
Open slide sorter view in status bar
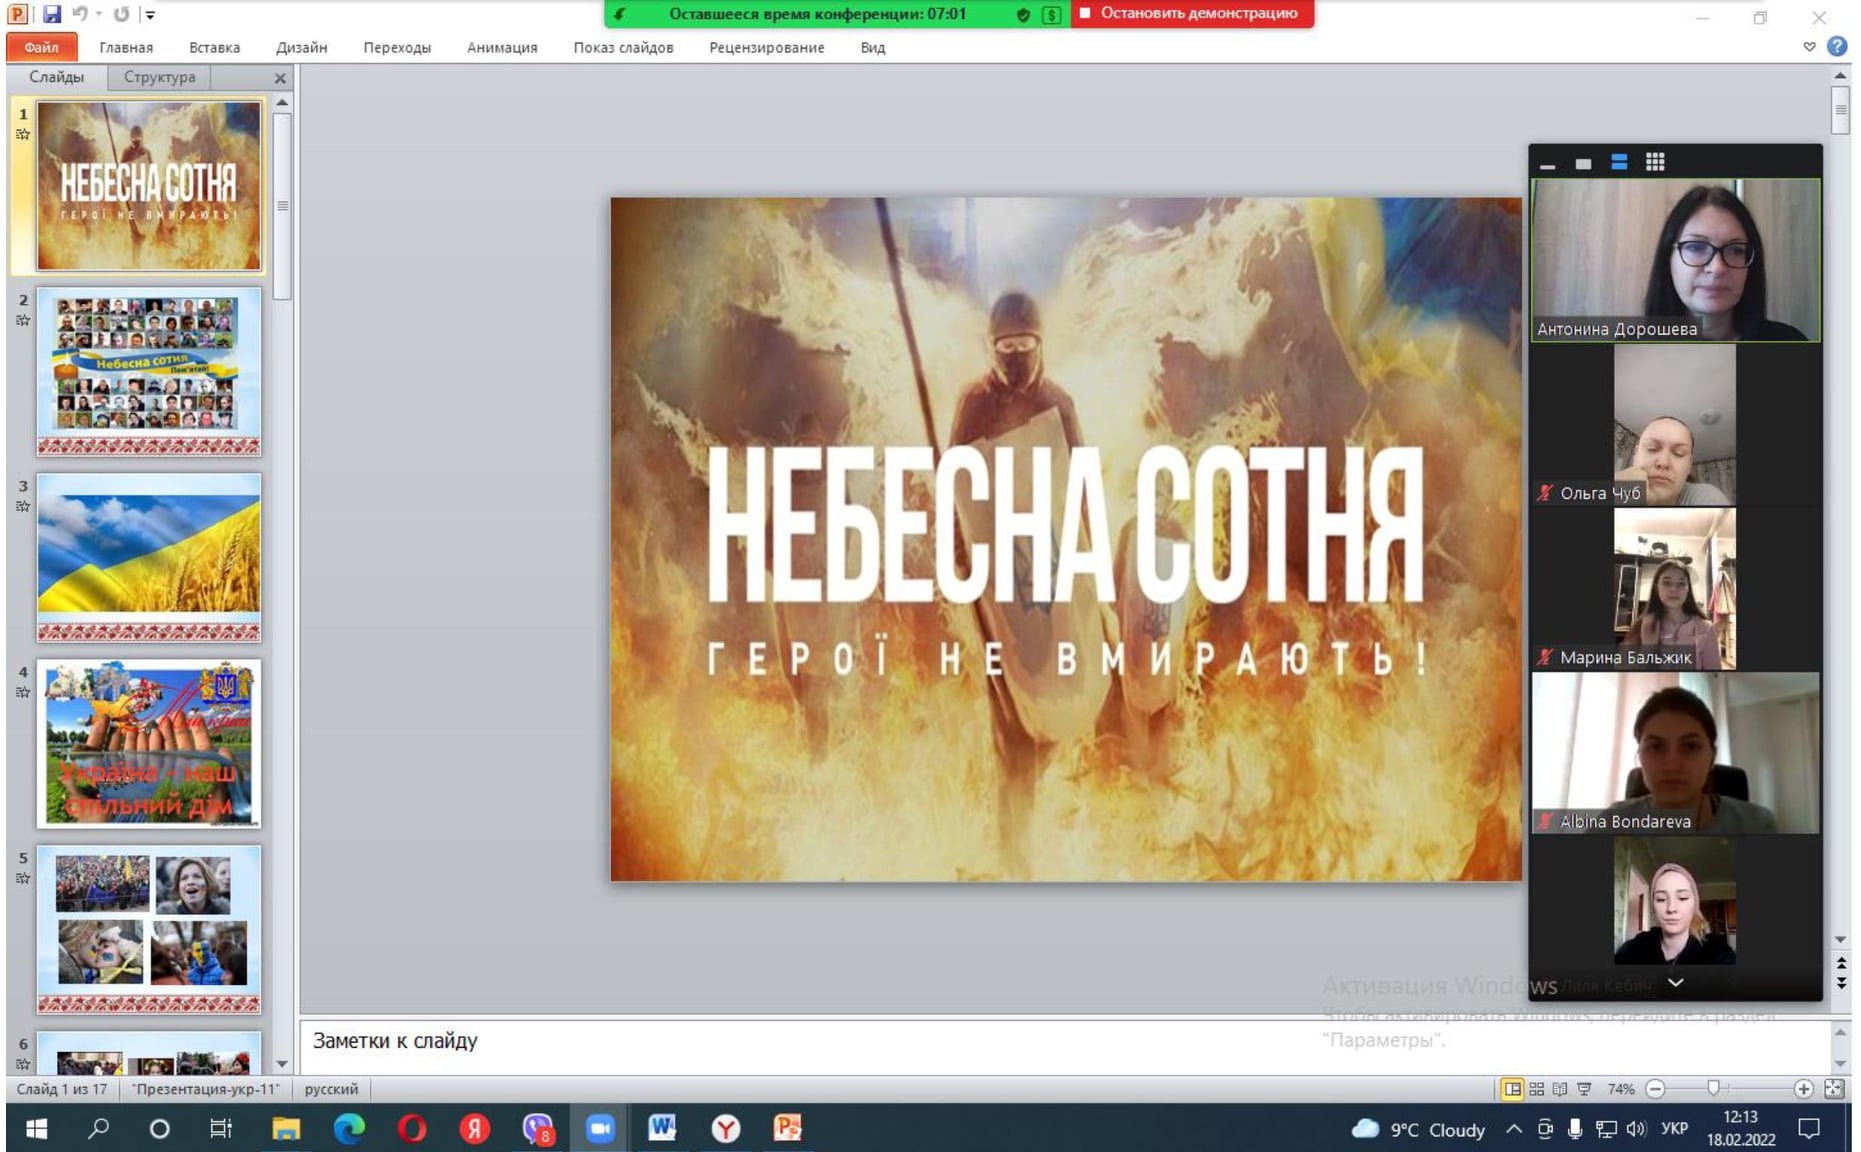(x=1537, y=1089)
